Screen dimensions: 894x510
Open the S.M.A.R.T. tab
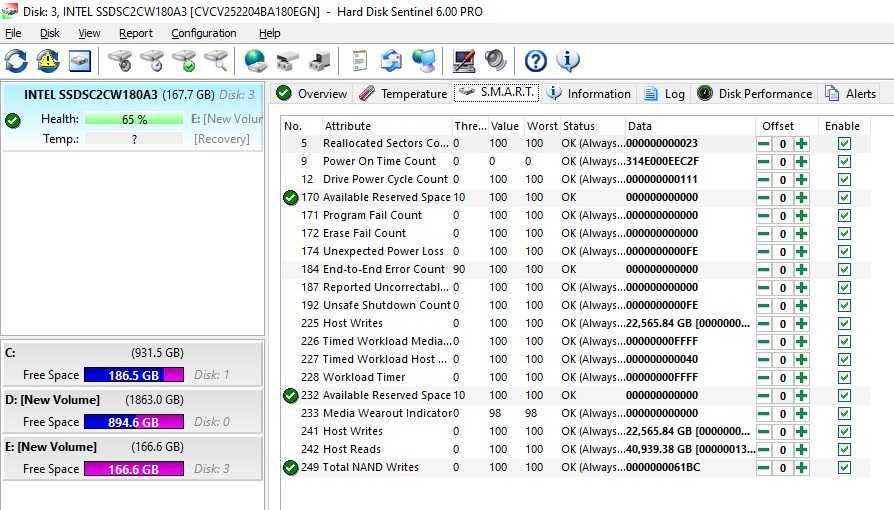(496, 92)
